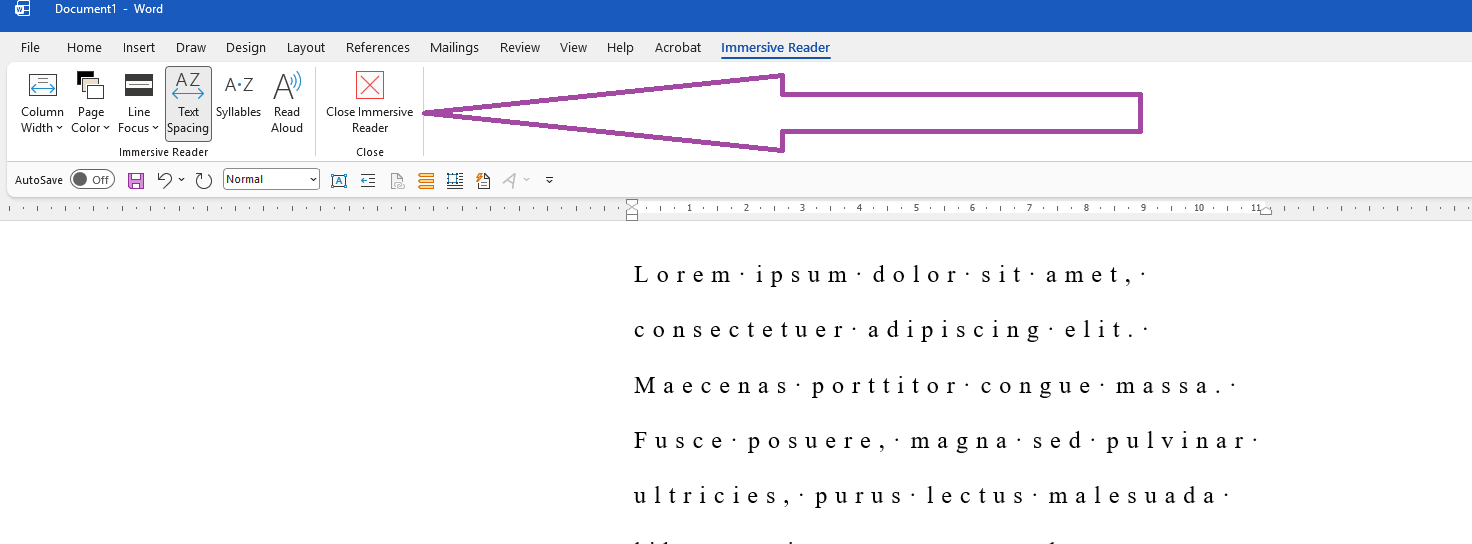The image size is (1472, 544).
Task: Click the Word app icon in title bar
Action: [x=22, y=9]
